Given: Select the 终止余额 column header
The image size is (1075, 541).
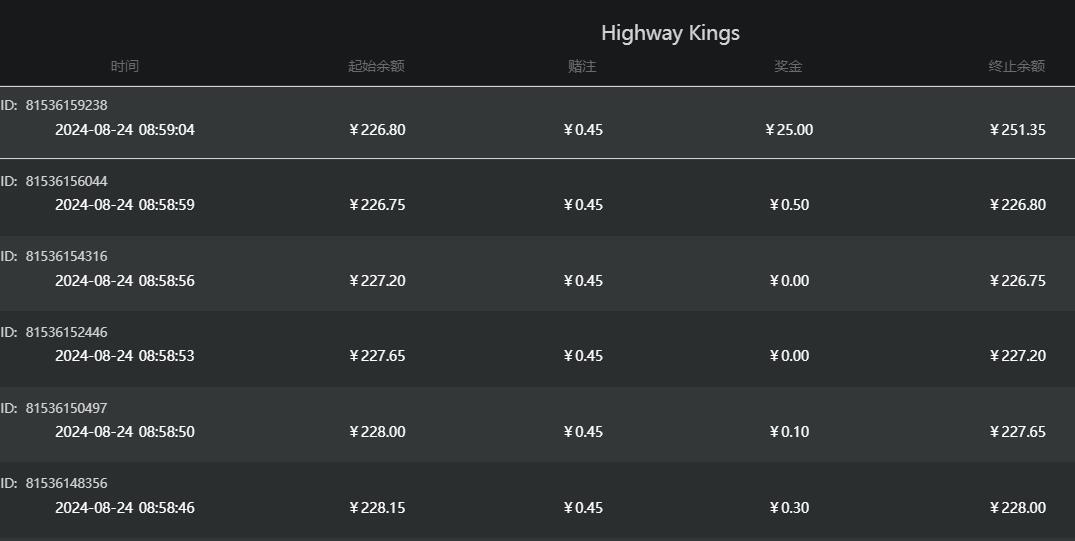Looking at the screenshot, I should [x=1016, y=66].
